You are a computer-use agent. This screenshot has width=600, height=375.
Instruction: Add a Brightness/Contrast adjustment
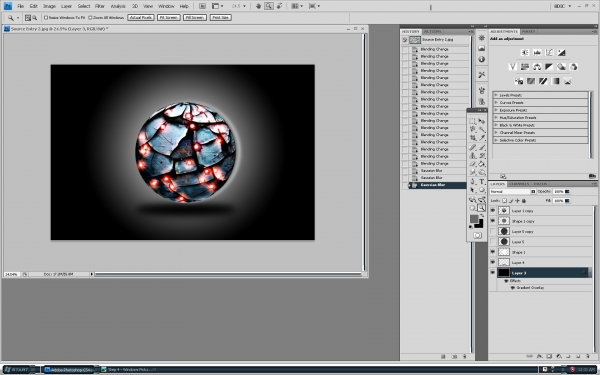(x=525, y=52)
